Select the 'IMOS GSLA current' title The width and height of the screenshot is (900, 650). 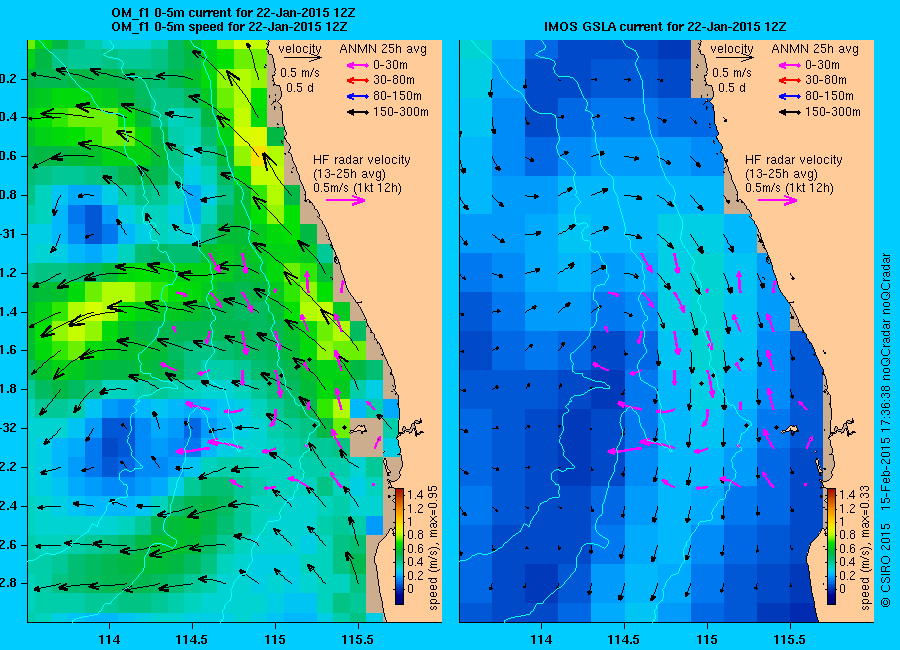click(665, 26)
